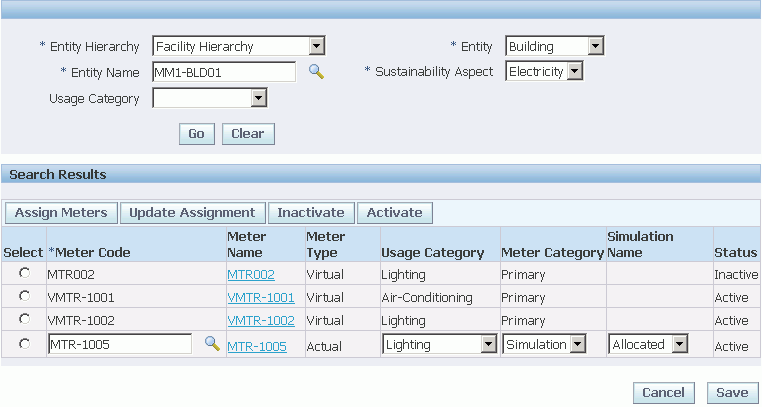Click the Go button
Viewport: 762px width, 407px height.
197,134
